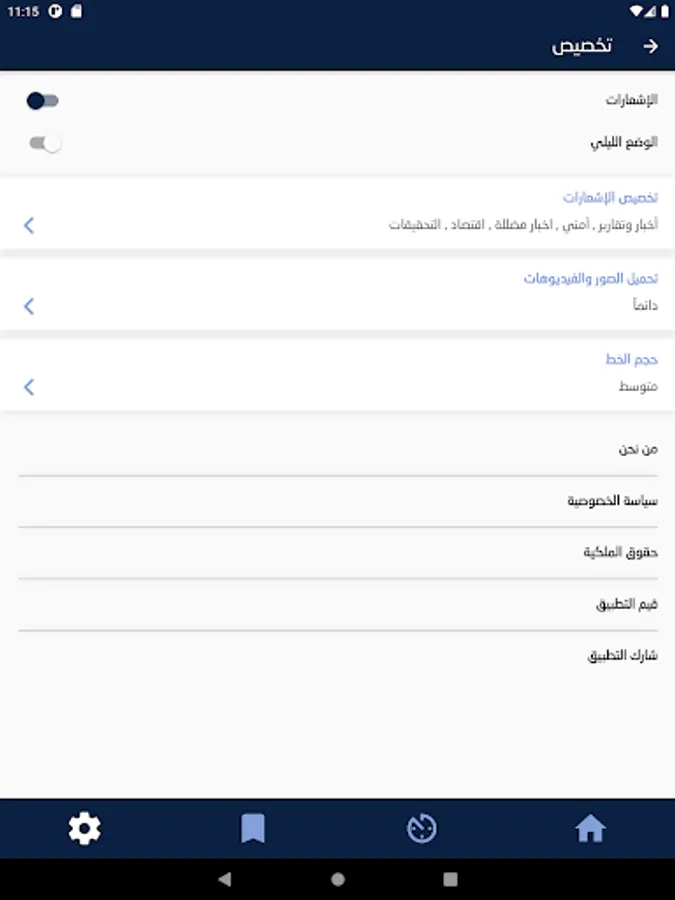This screenshot has width=675, height=900.
Task: Tap the Android home circle button
Action: pos(338,879)
